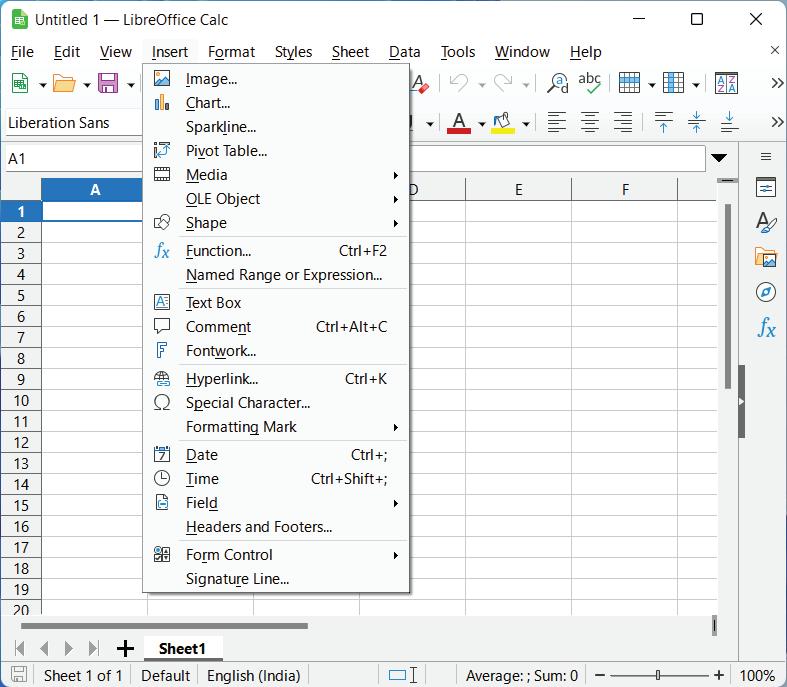
Task: Run the Spelling check icon
Action: (589, 83)
